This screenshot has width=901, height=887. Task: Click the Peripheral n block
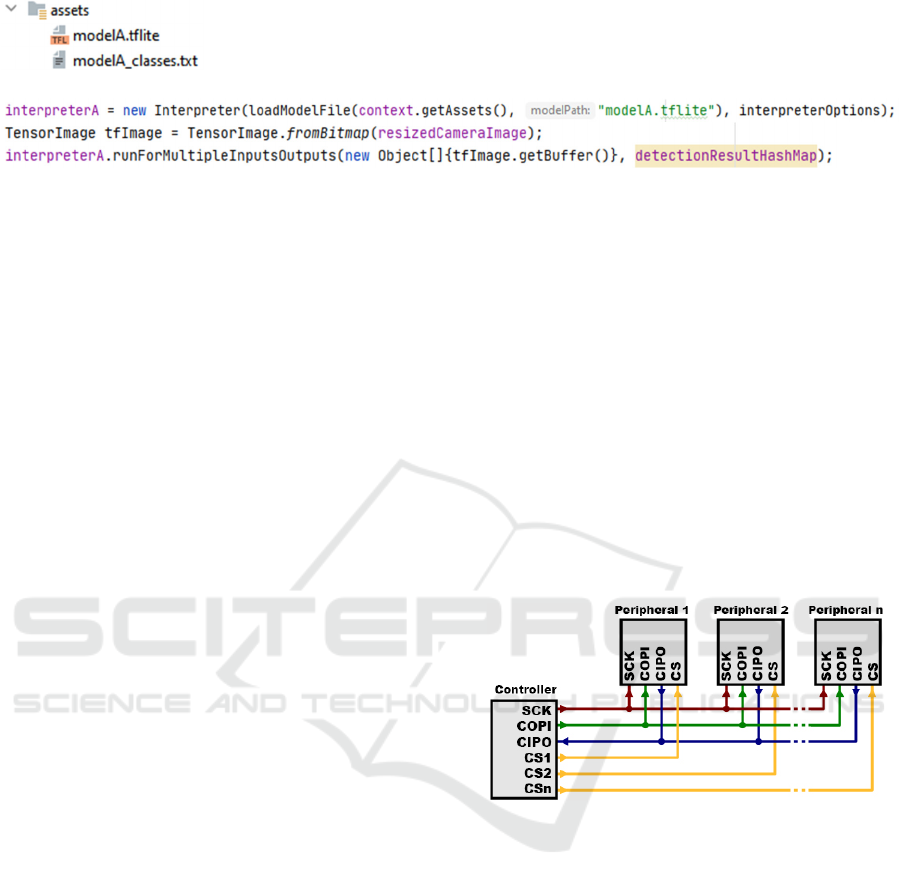846,652
